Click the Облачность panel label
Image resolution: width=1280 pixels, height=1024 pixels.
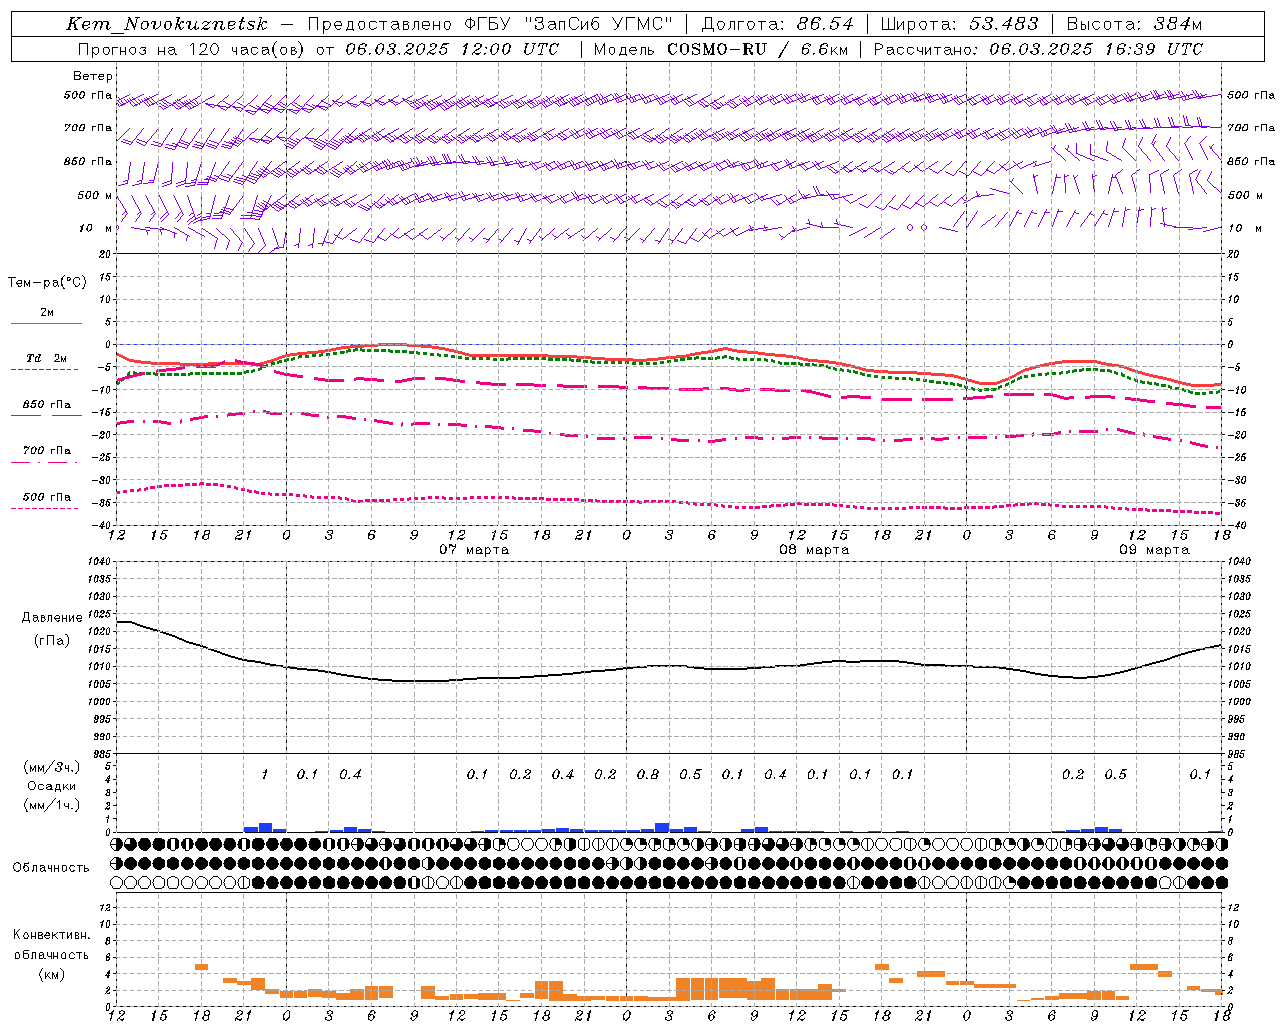click(51, 867)
